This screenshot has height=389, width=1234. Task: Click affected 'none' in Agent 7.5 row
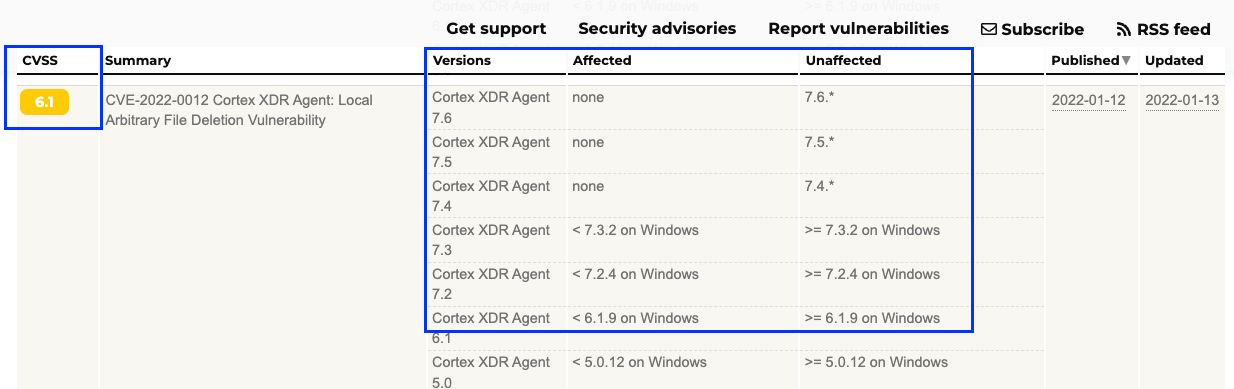pyautogui.click(x=588, y=142)
